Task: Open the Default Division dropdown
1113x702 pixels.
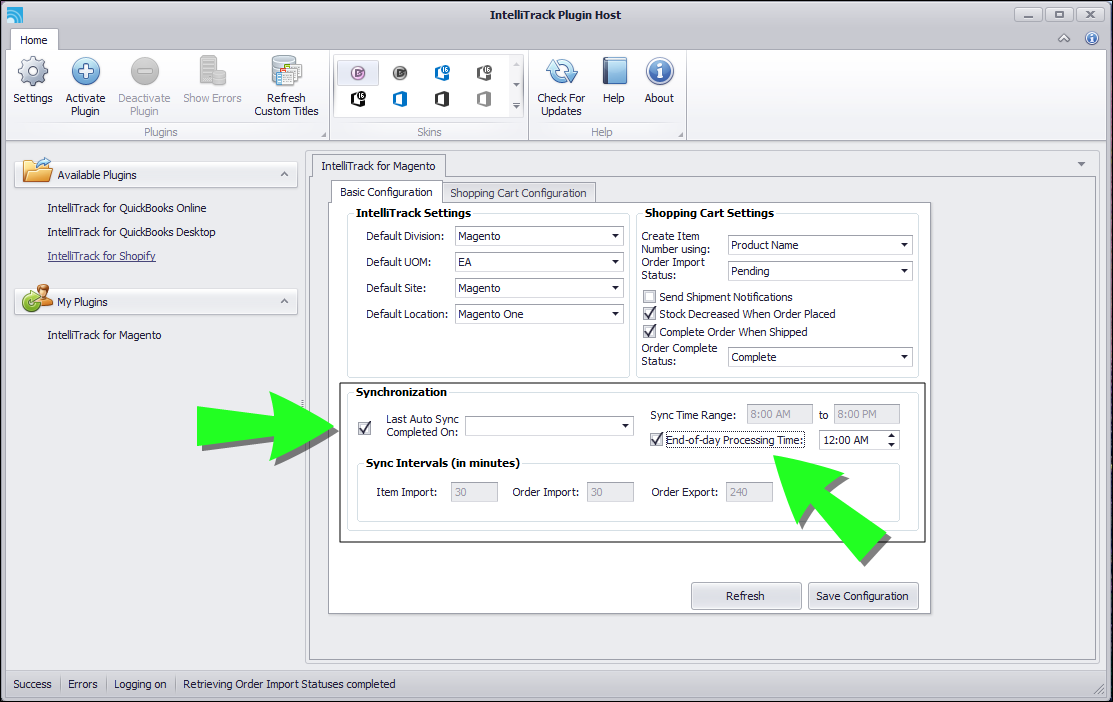Action: [615, 236]
